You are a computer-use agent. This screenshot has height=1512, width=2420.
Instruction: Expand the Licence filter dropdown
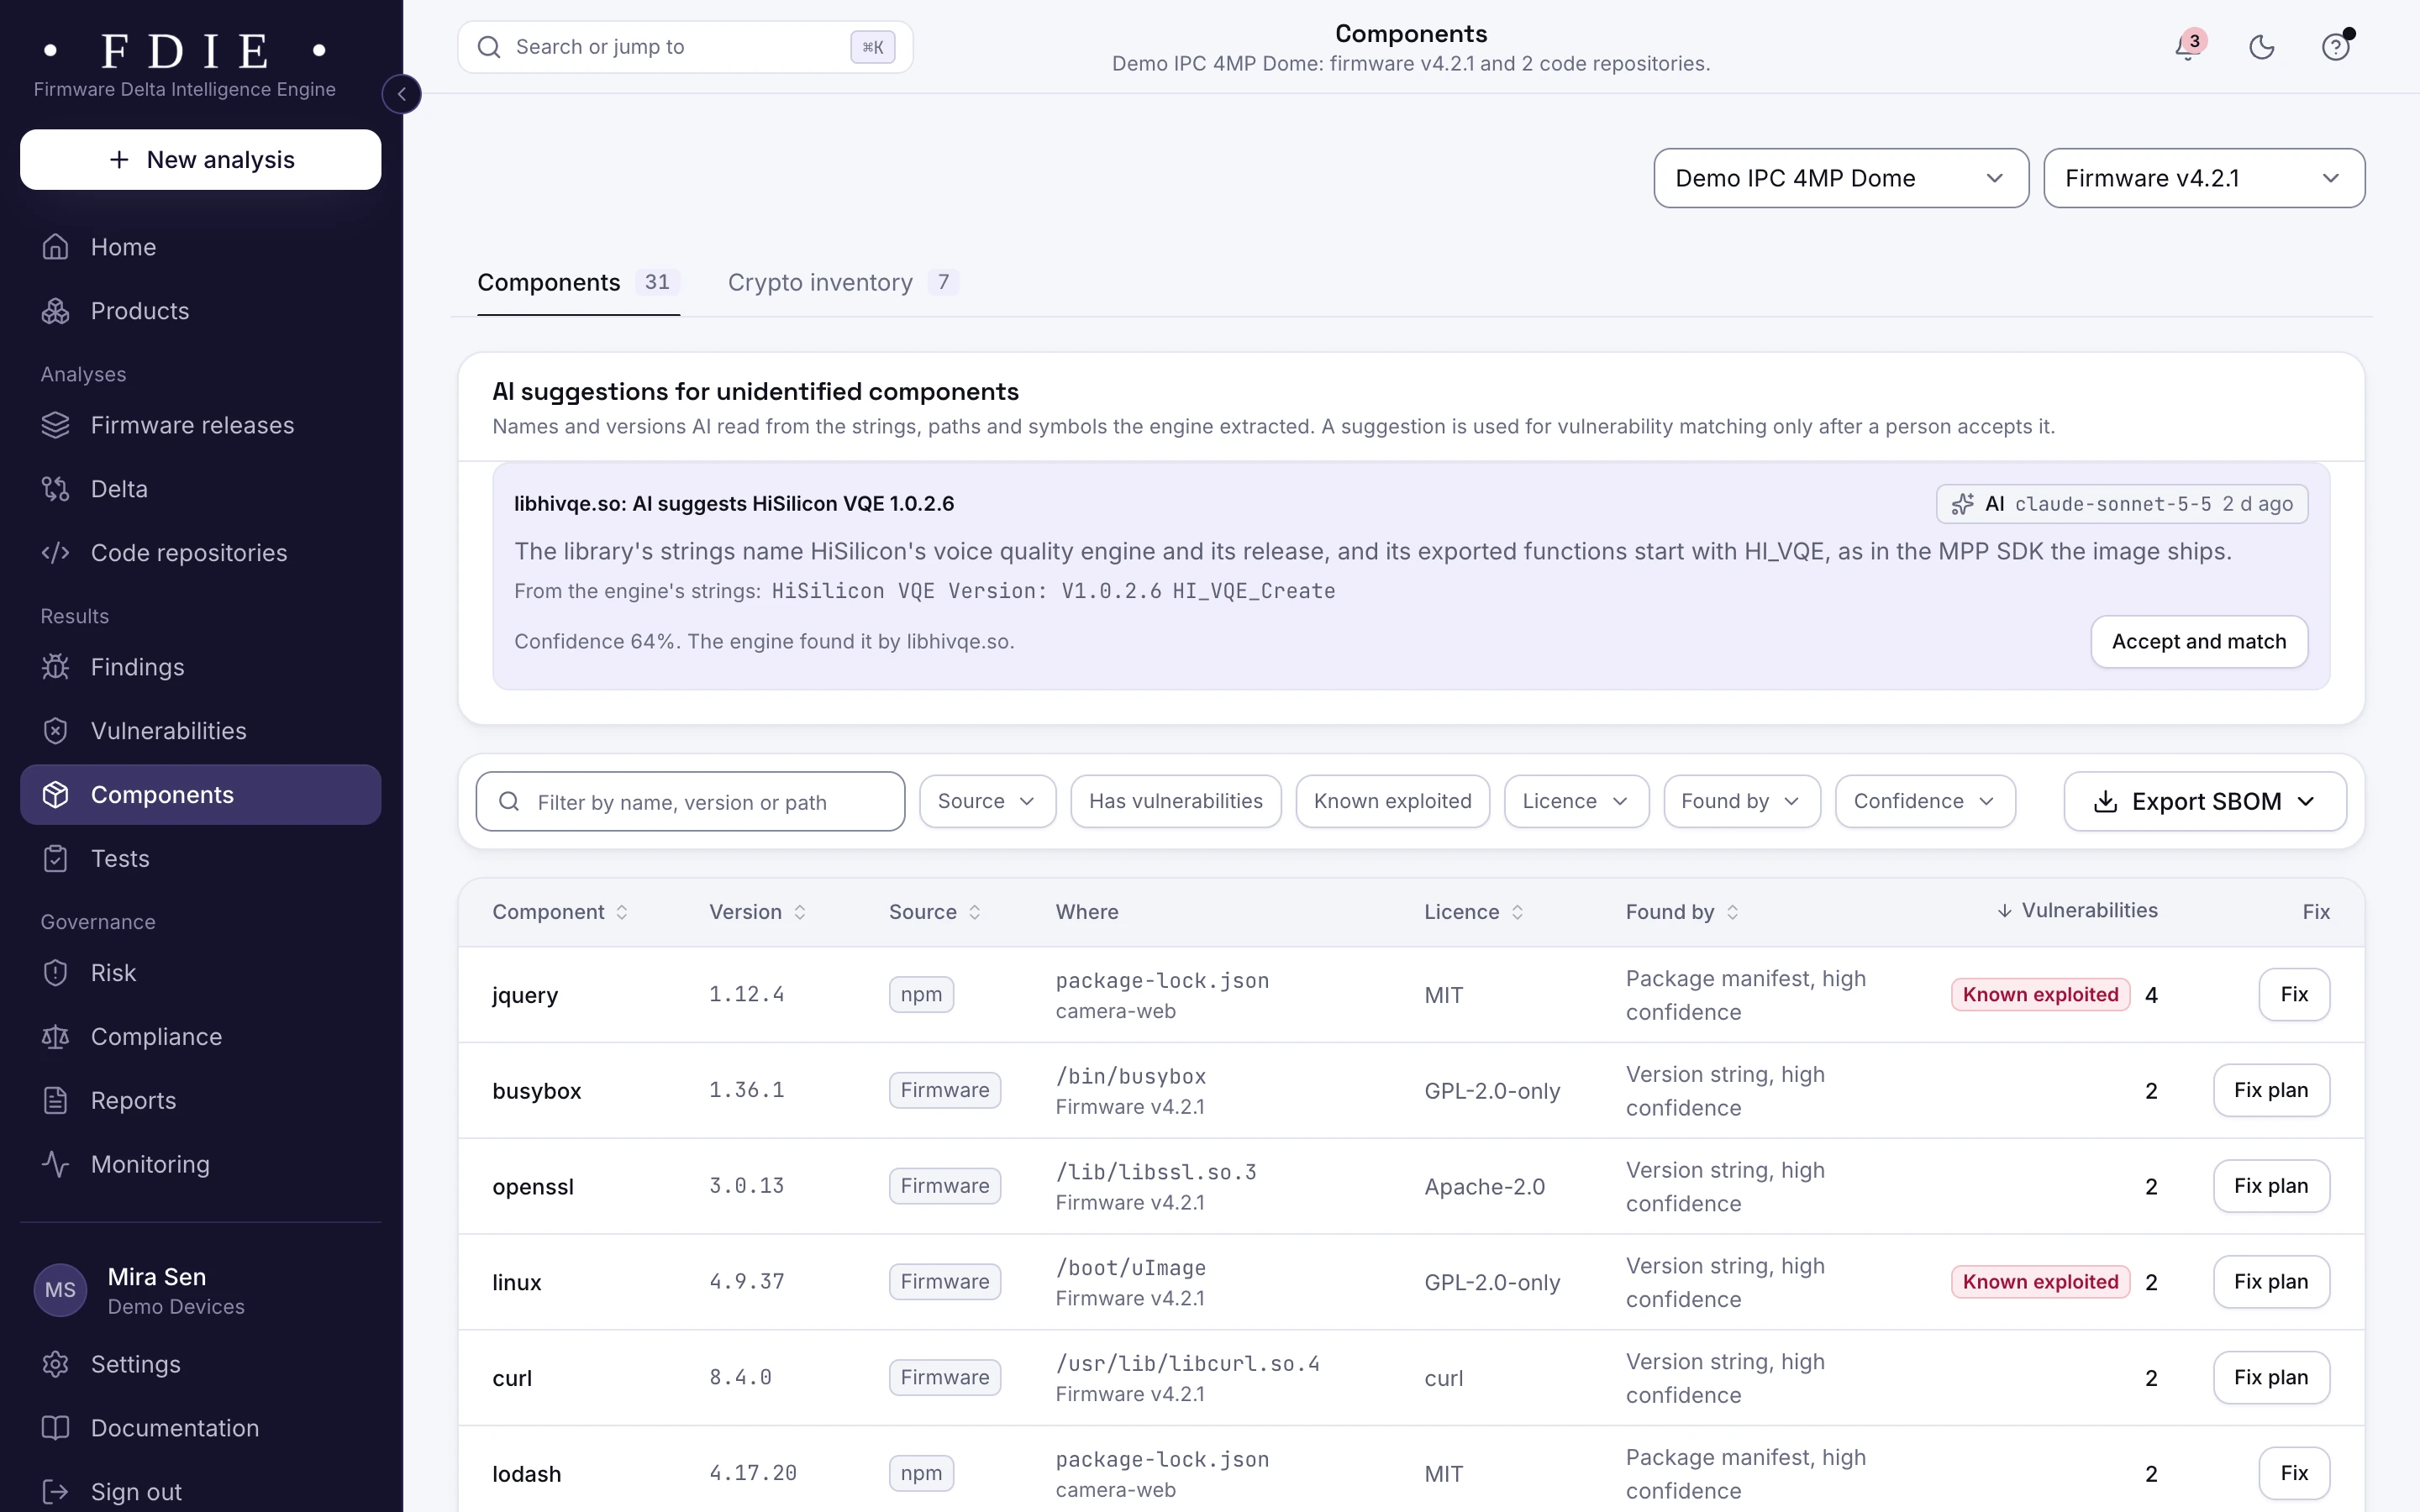coord(1576,801)
